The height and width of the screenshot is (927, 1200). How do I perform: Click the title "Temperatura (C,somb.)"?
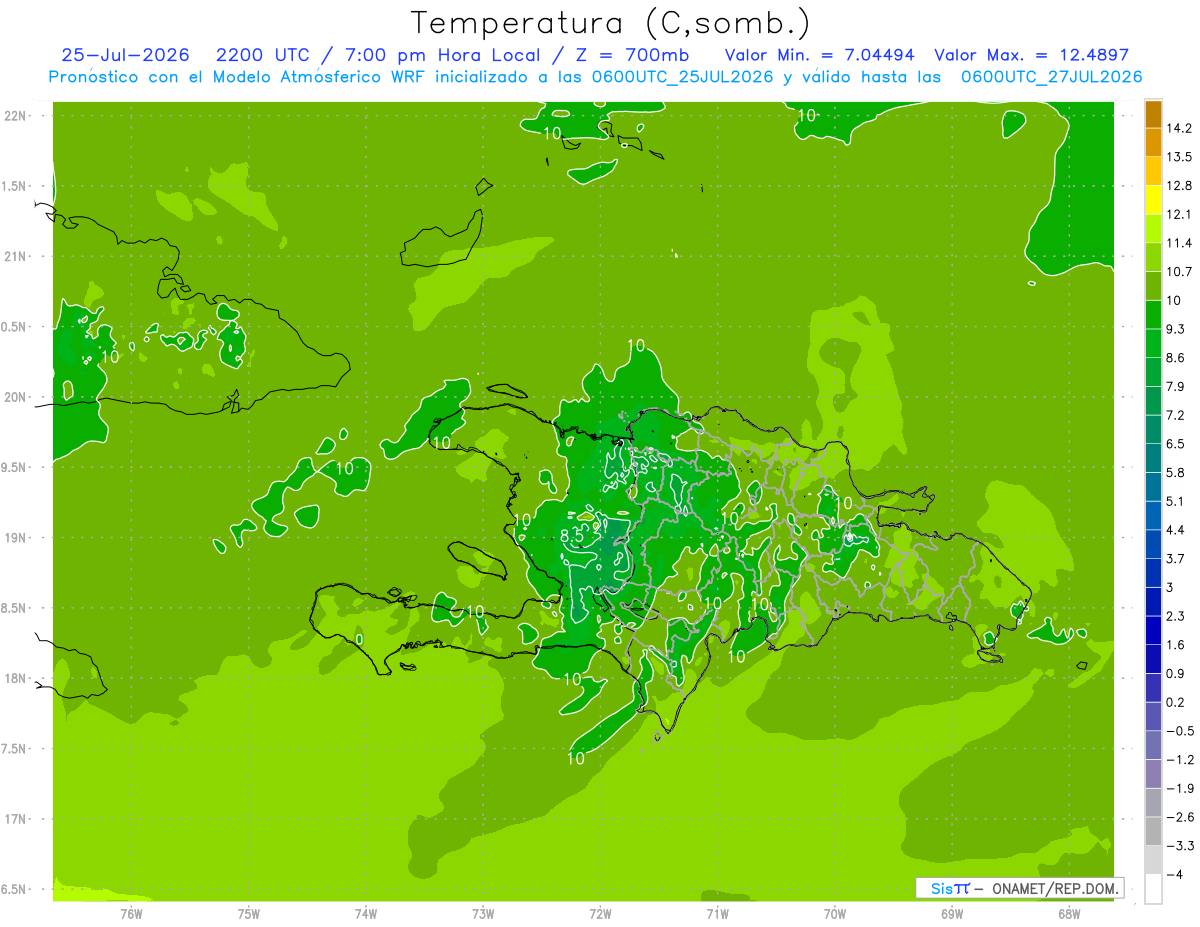tap(611, 24)
